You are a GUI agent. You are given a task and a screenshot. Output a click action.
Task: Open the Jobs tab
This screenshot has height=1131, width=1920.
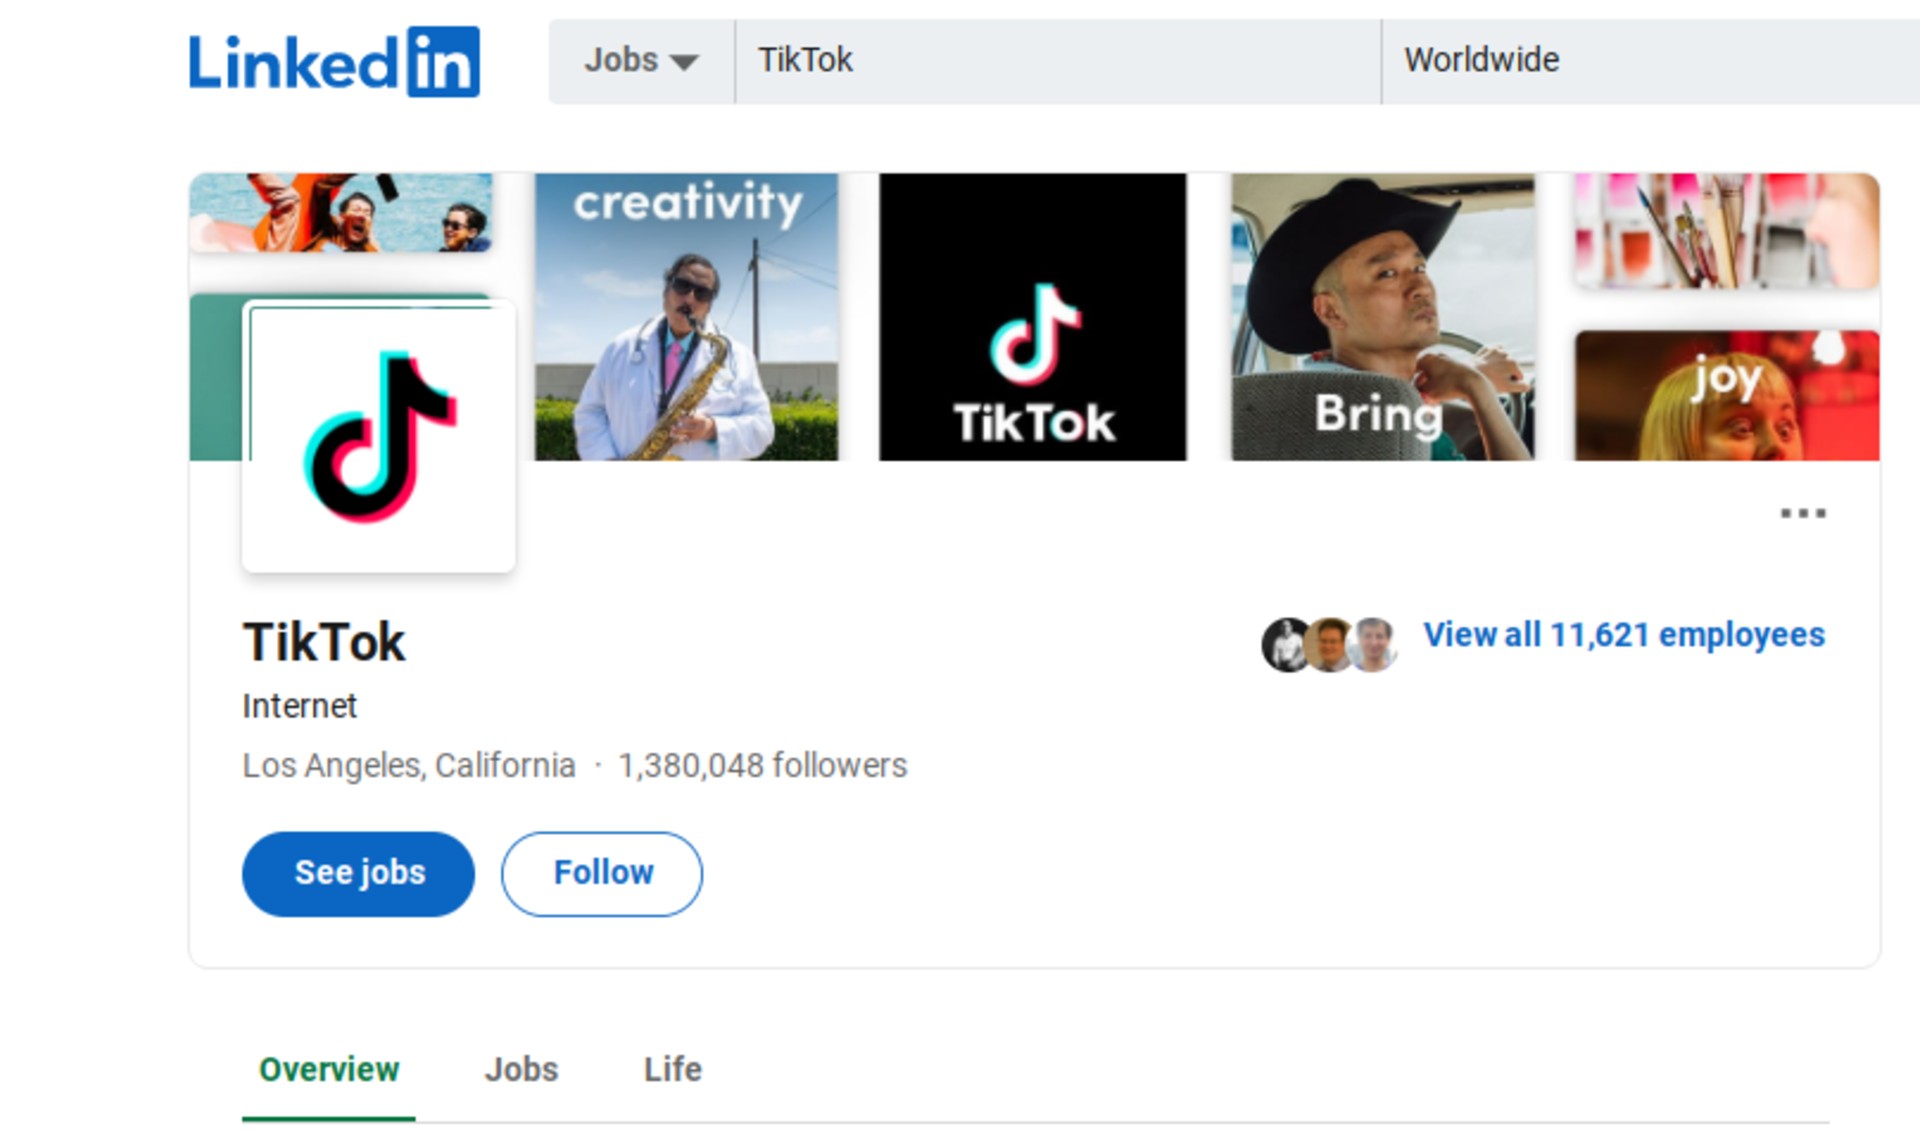(521, 1069)
